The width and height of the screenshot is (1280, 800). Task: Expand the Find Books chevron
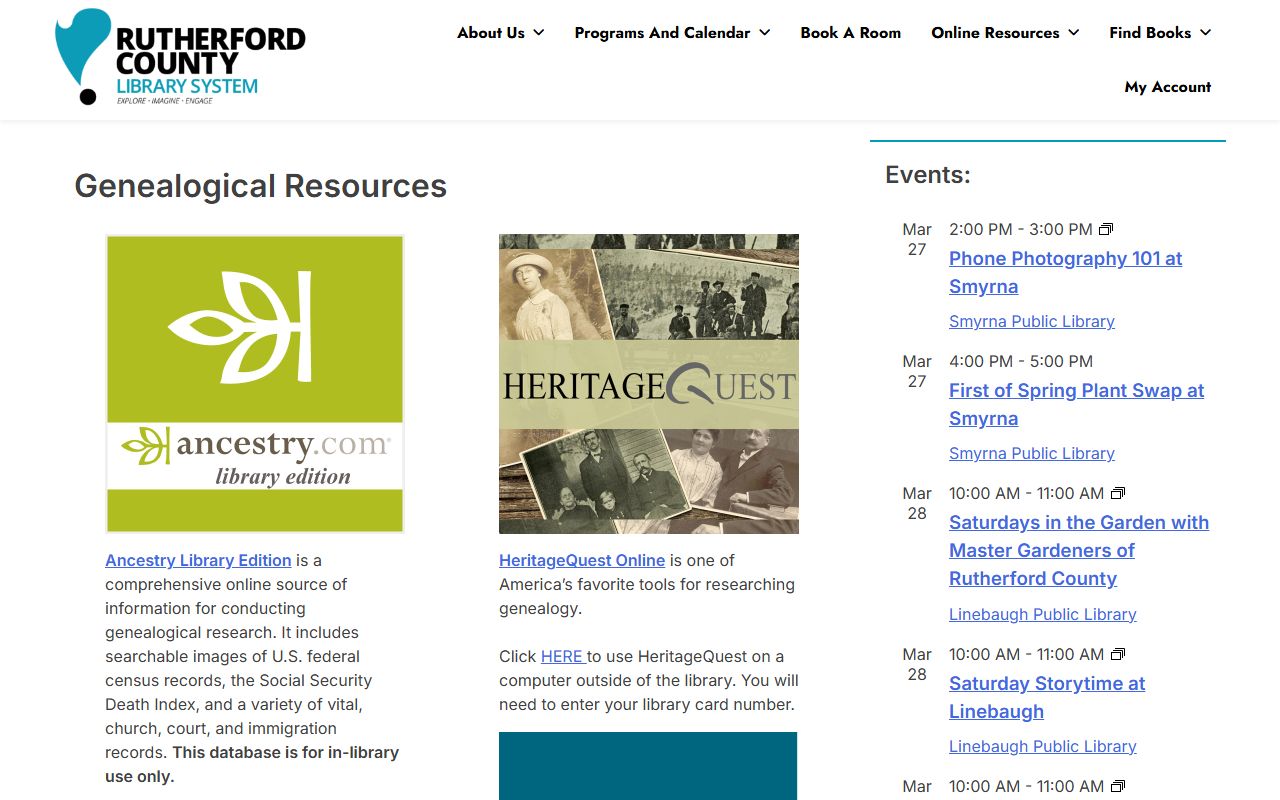click(1205, 33)
